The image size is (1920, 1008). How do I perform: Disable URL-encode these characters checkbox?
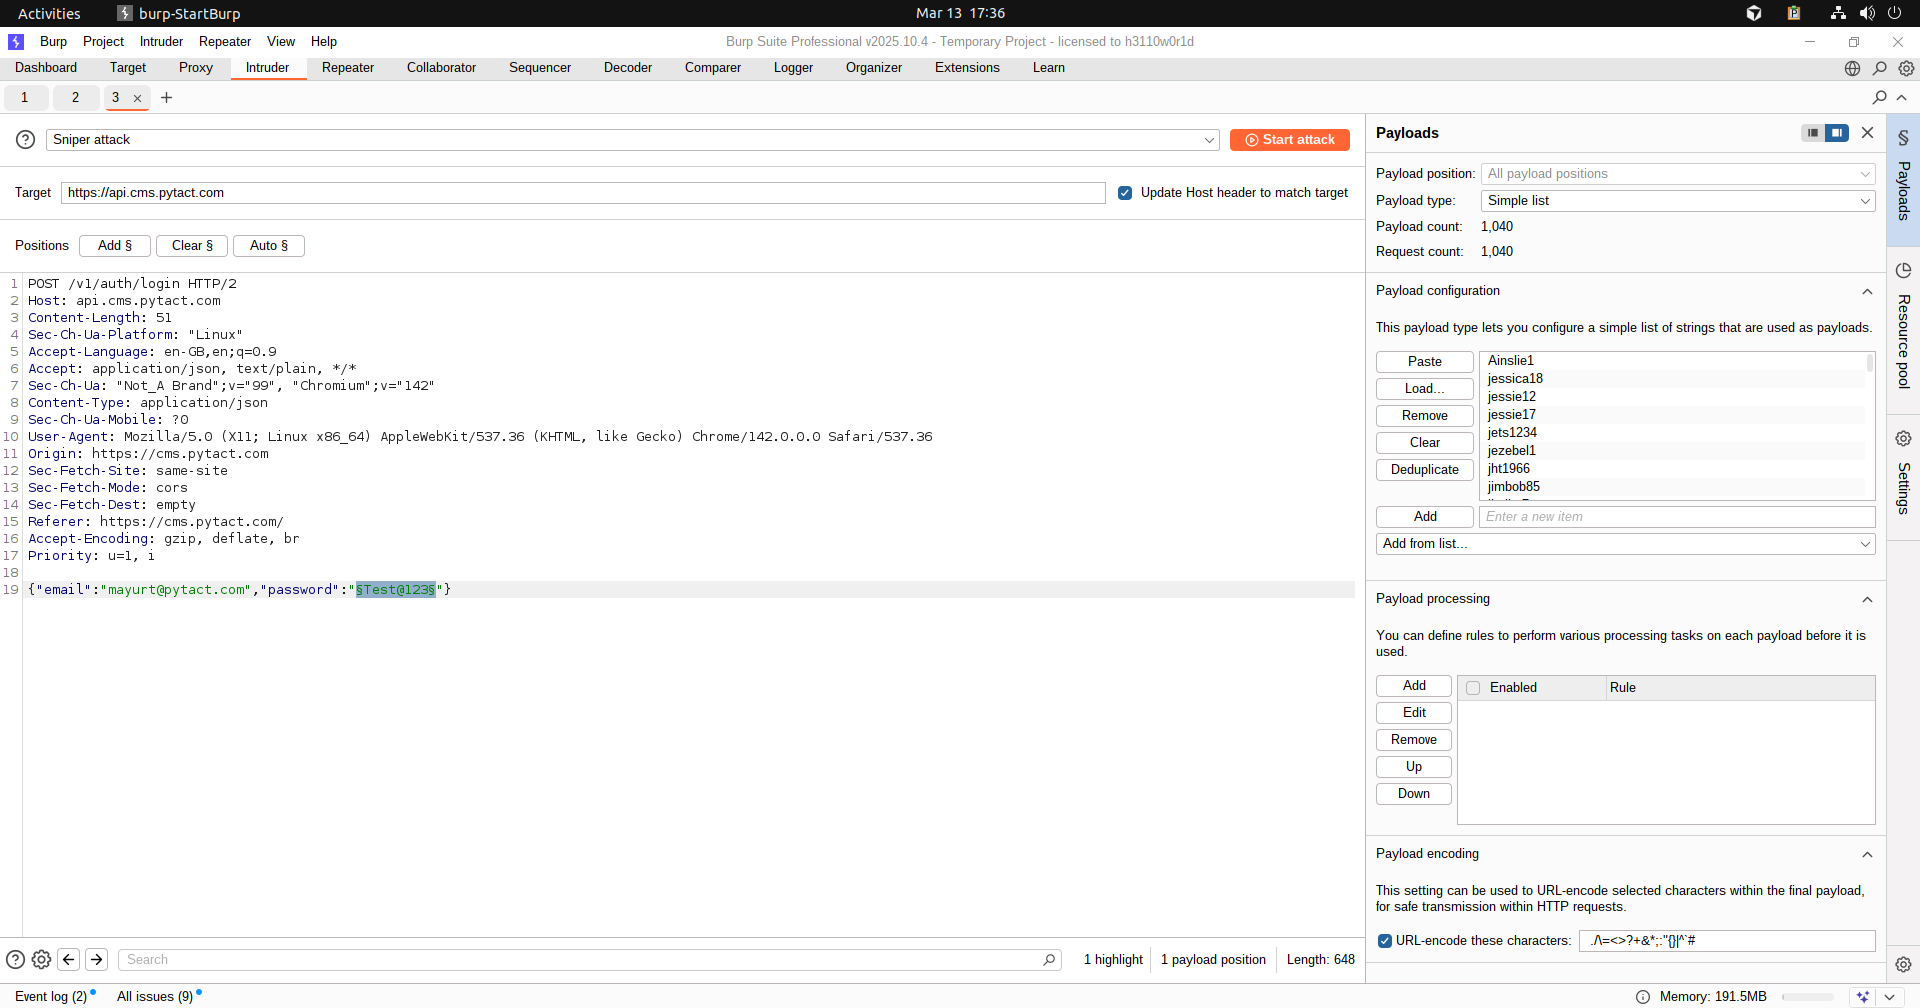pos(1385,941)
